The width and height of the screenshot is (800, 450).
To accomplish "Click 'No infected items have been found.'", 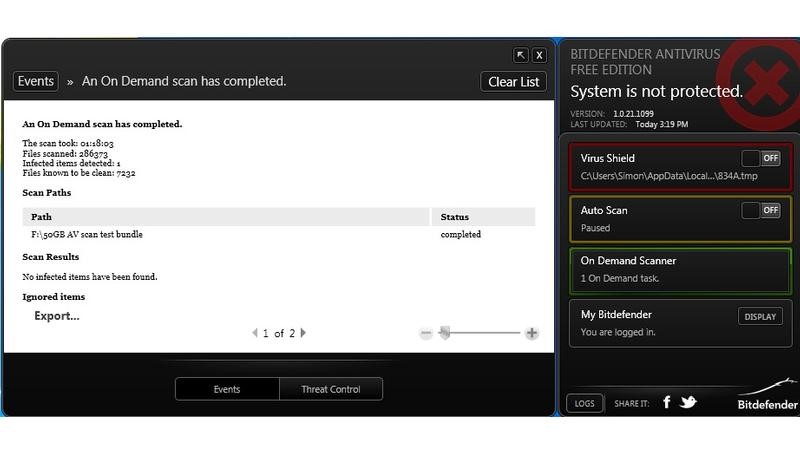I will pos(90,277).
